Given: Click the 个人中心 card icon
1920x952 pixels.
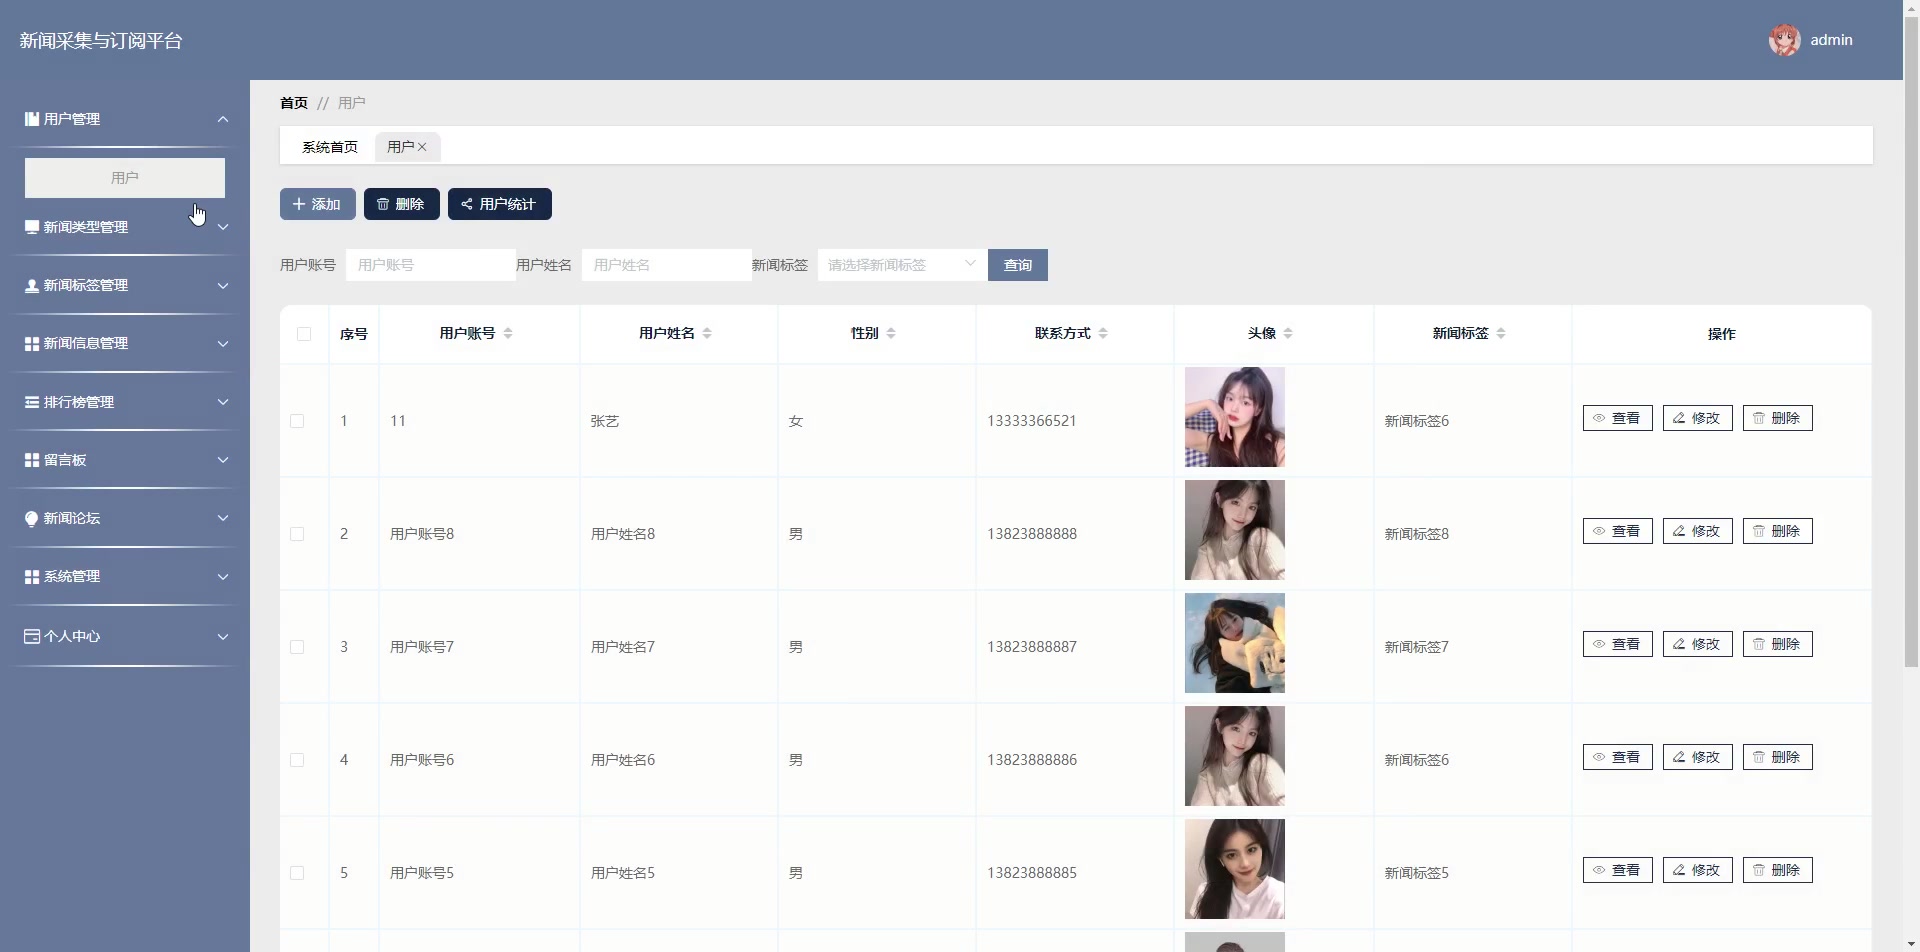Looking at the screenshot, I should tap(32, 636).
